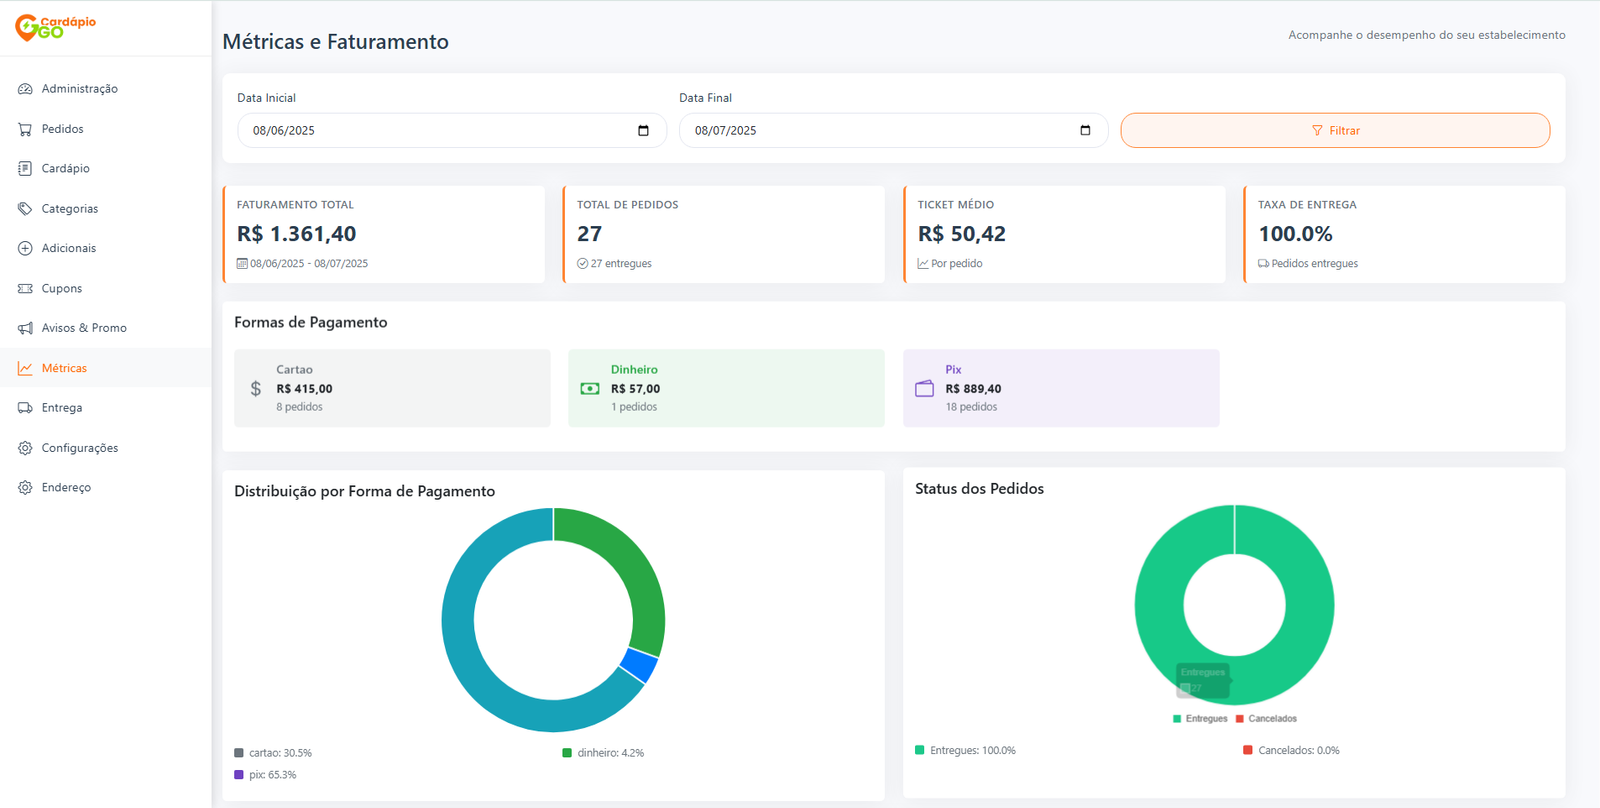Click the Administração dashboard icon
1600x808 pixels.
(25, 89)
